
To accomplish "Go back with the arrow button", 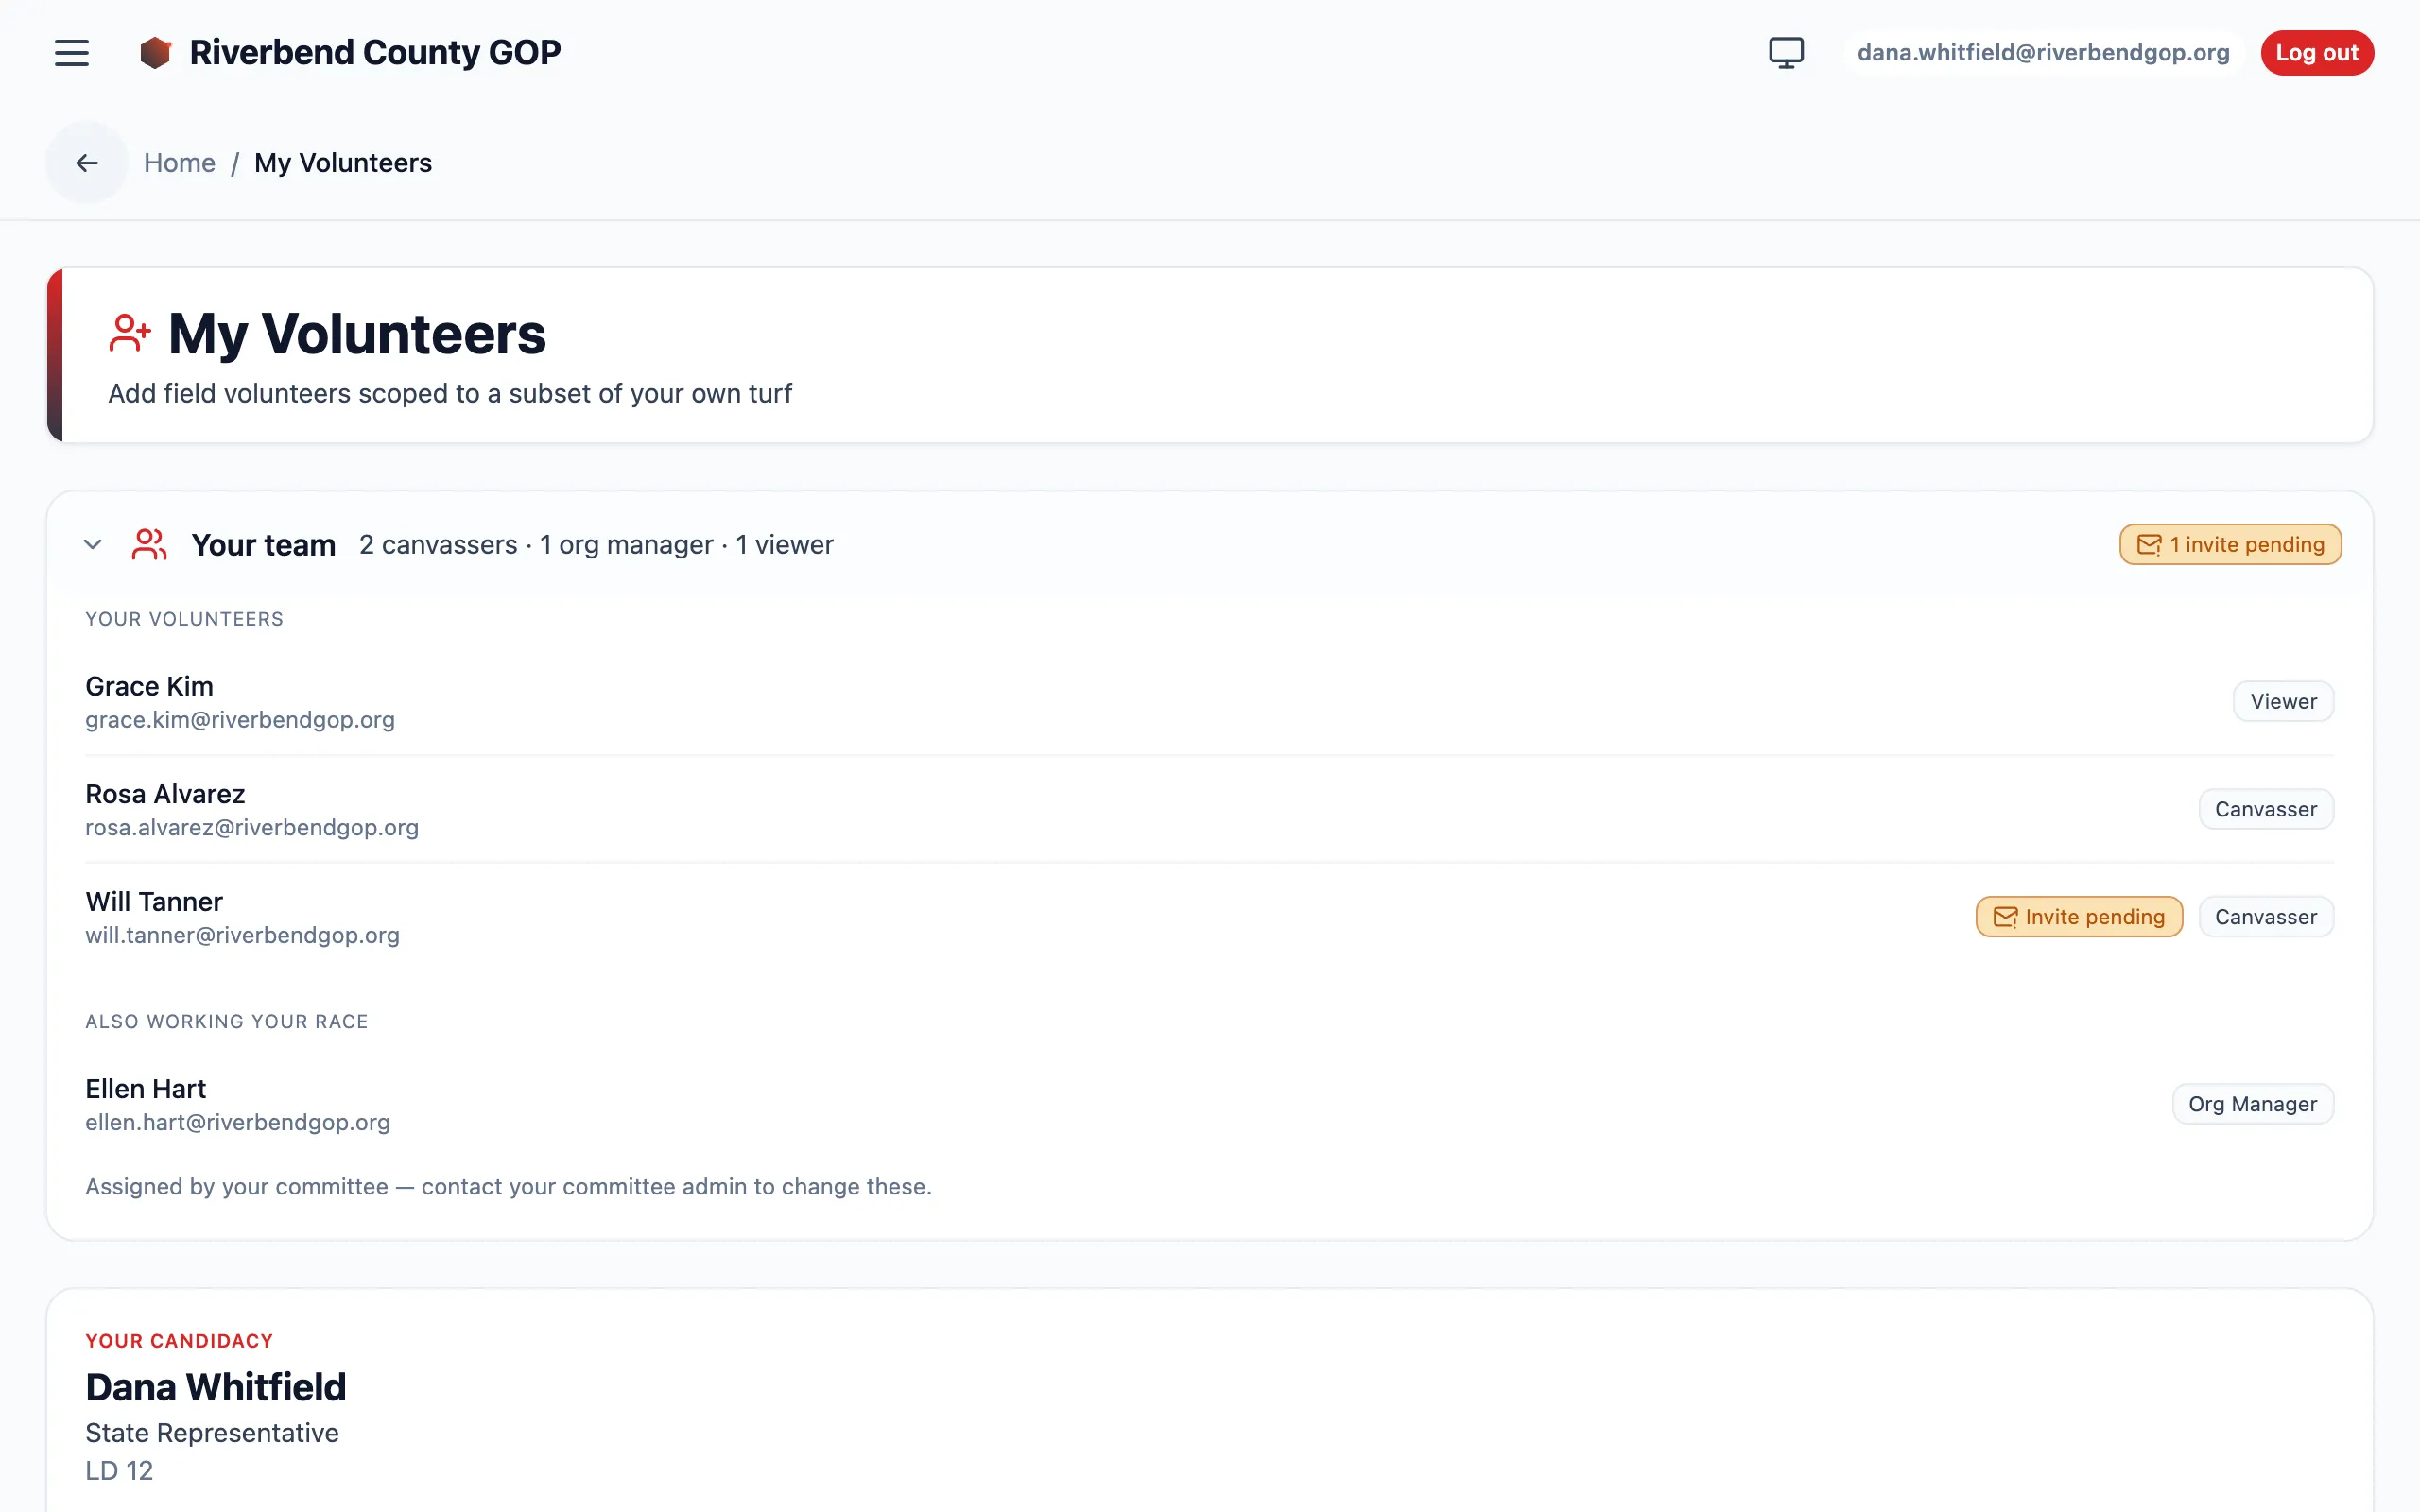I will 87,162.
